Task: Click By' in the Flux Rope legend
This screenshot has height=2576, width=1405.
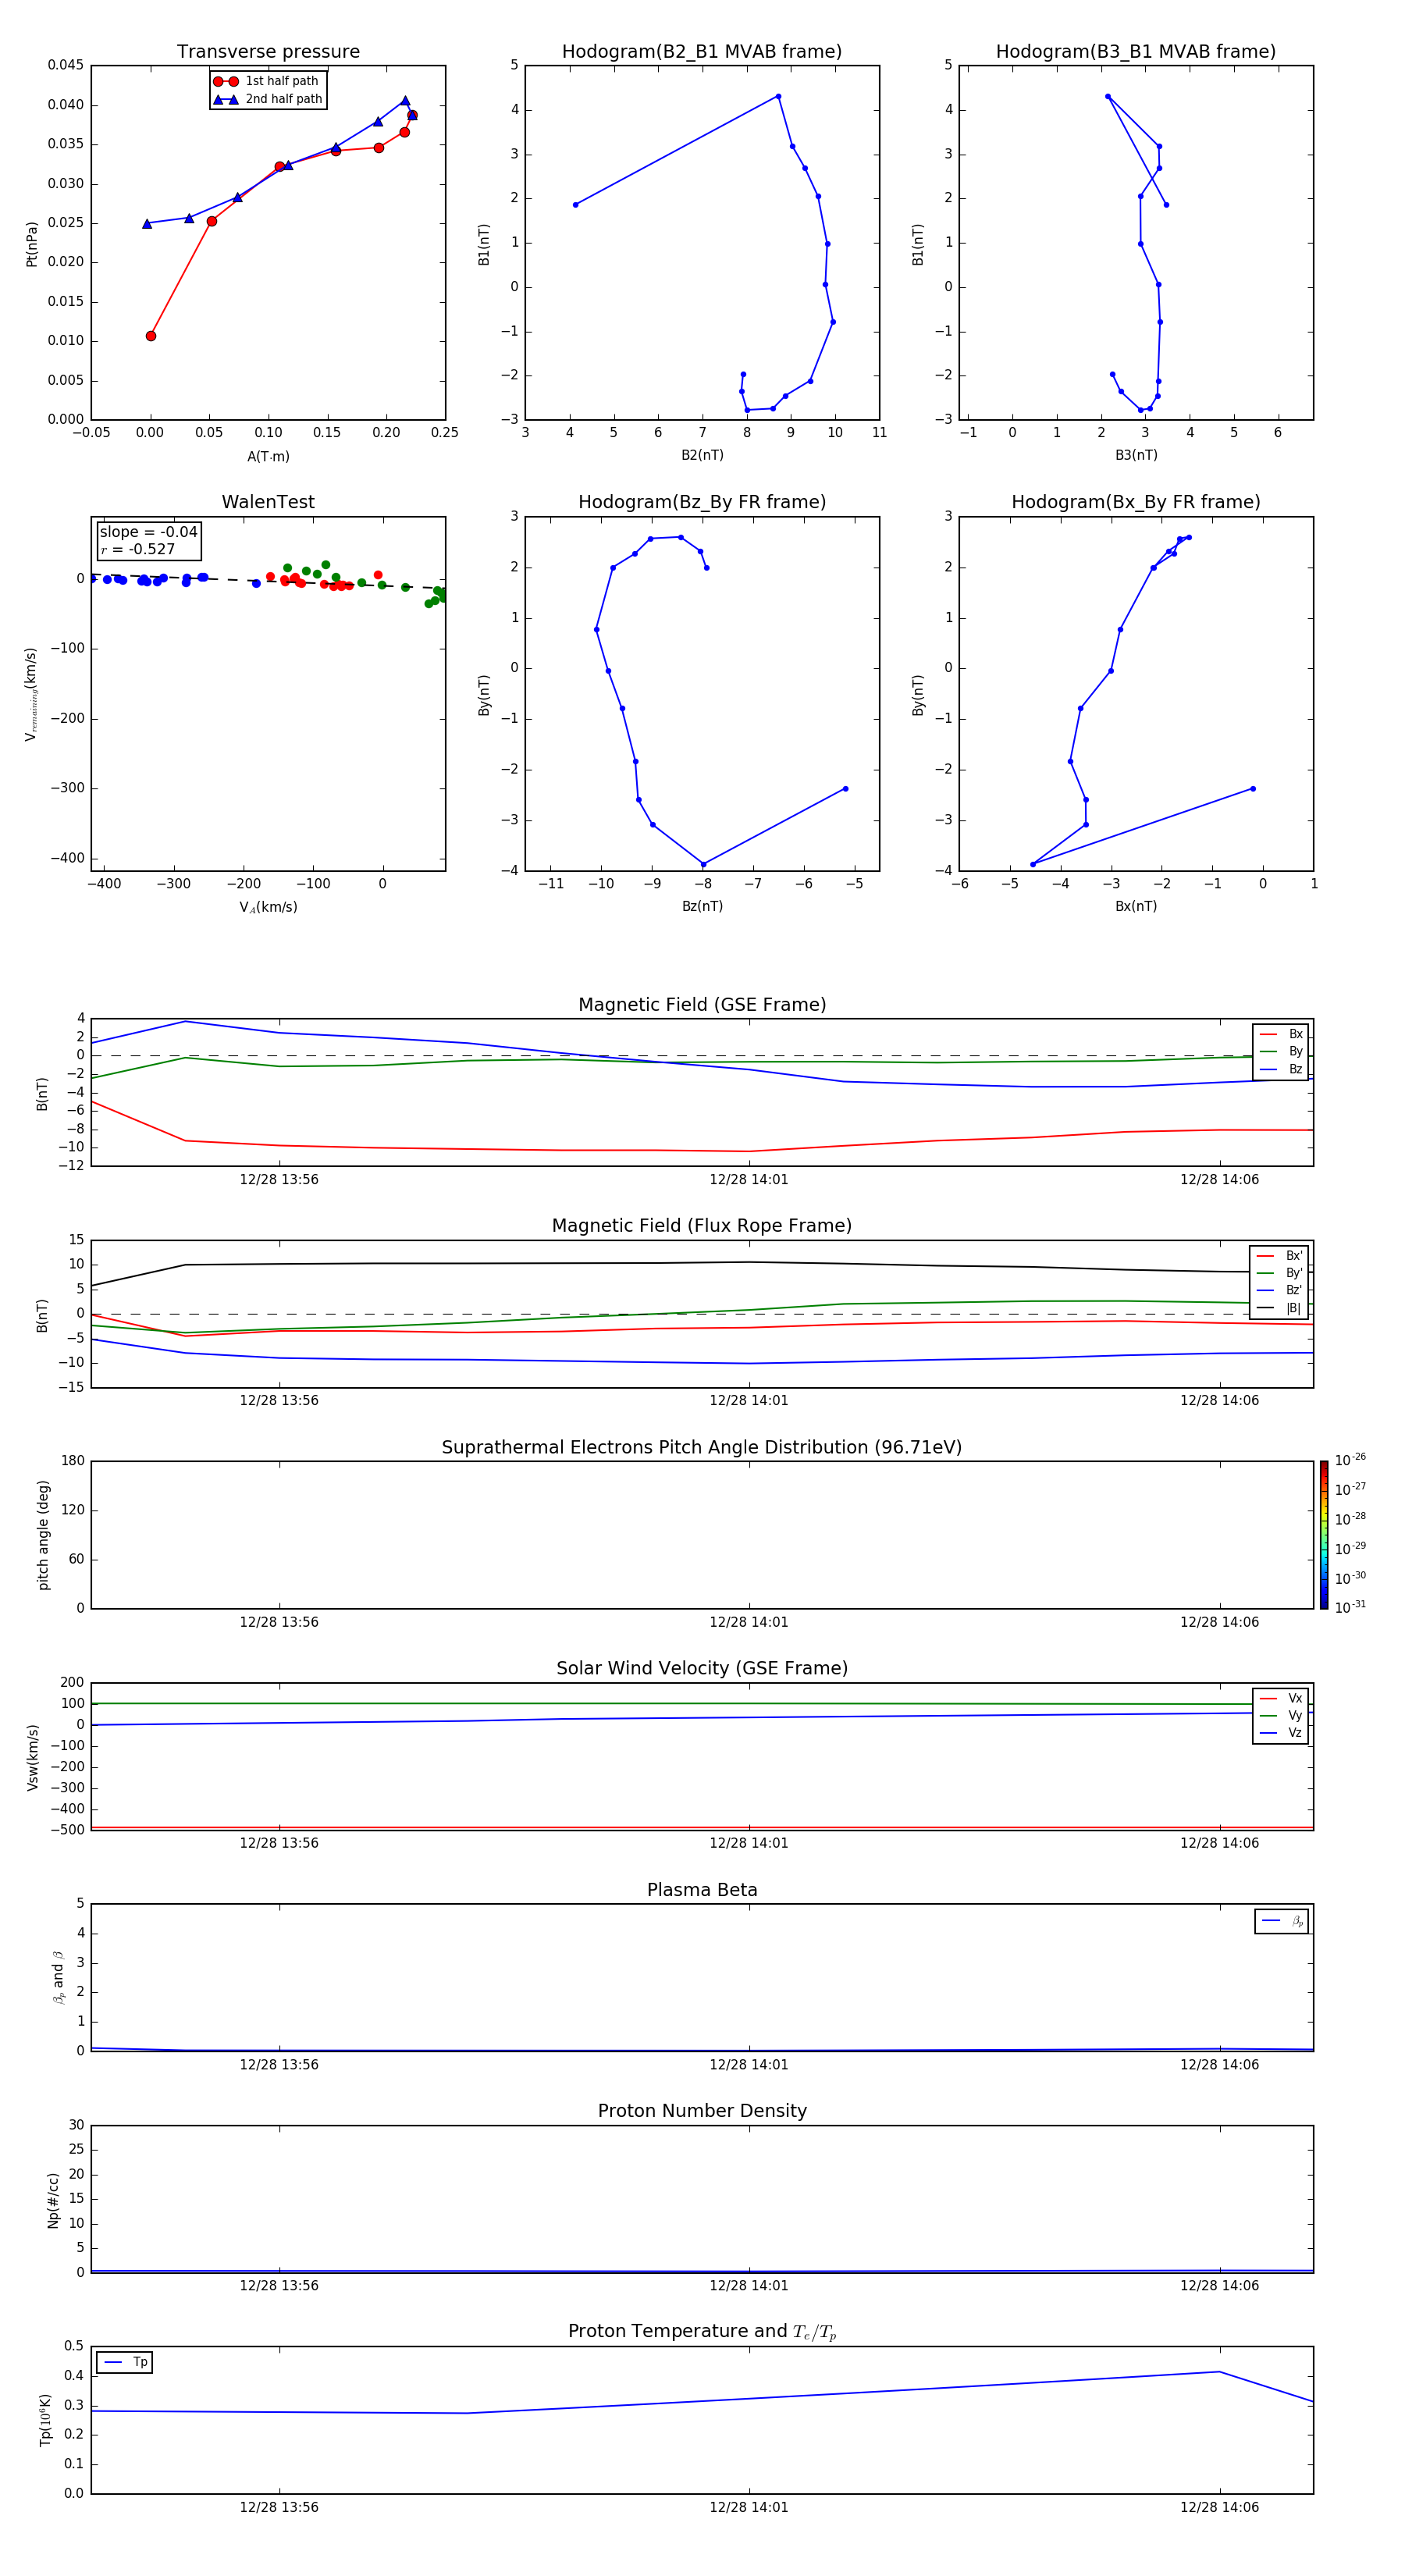Action: [1280, 1273]
